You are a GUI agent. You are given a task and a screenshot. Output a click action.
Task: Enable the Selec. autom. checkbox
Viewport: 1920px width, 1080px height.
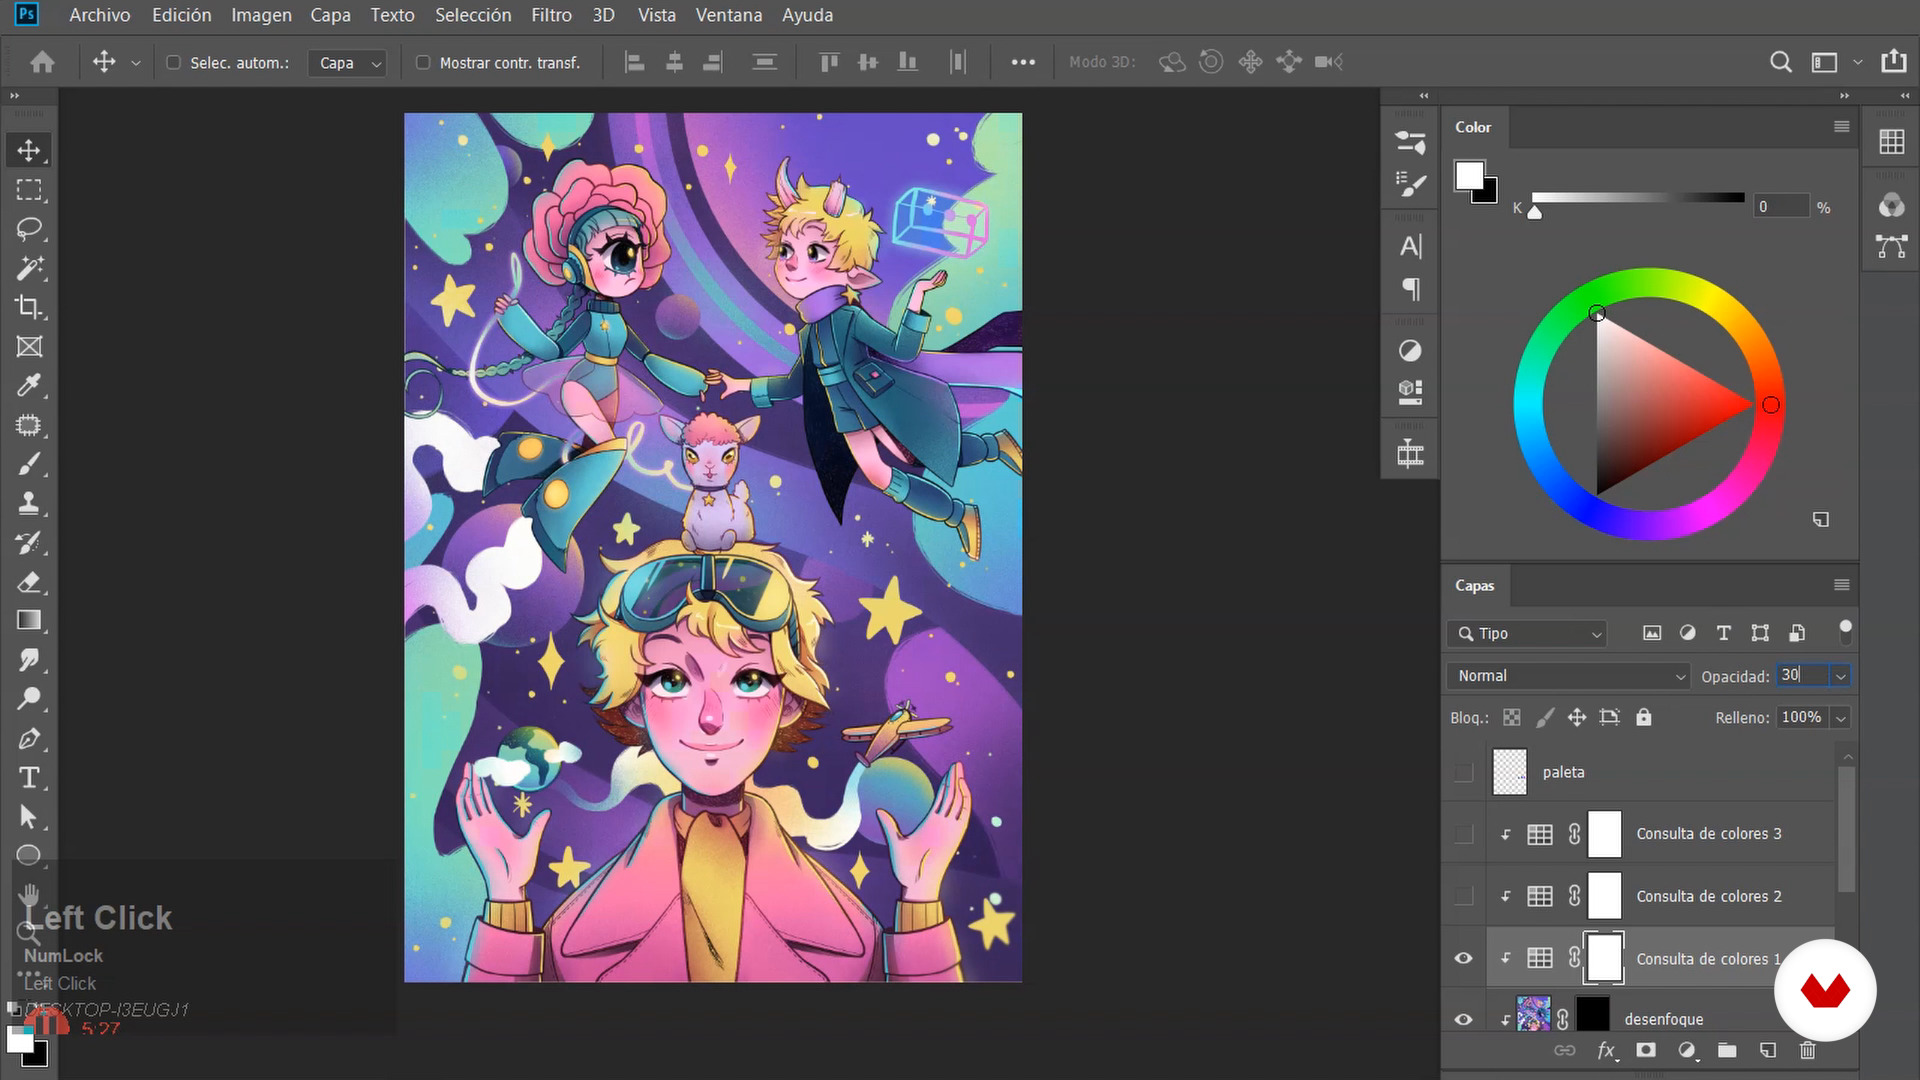tap(173, 62)
